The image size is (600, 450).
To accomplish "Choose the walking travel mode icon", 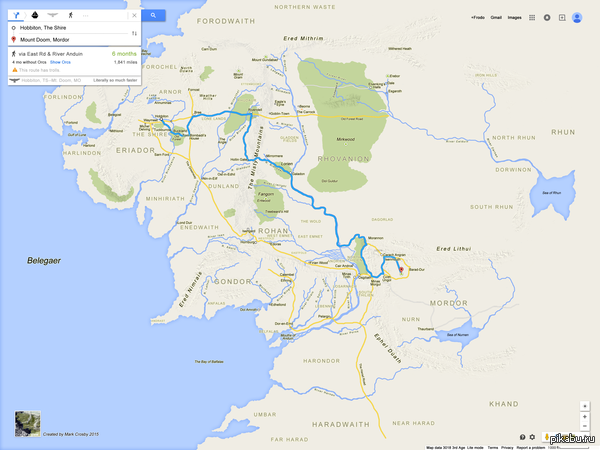I will [x=70, y=15].
